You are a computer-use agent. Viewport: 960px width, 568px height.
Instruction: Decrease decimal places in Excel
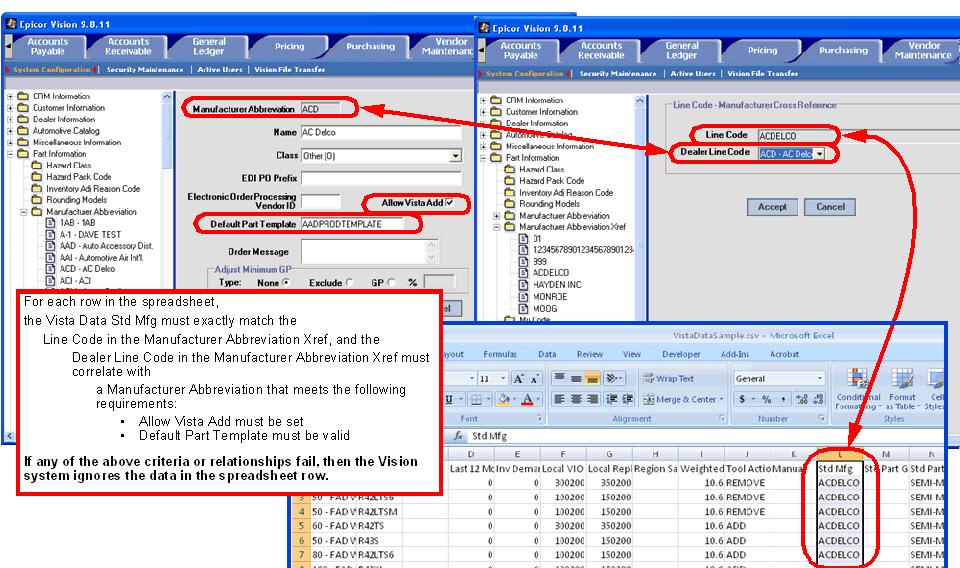point(818,399)
